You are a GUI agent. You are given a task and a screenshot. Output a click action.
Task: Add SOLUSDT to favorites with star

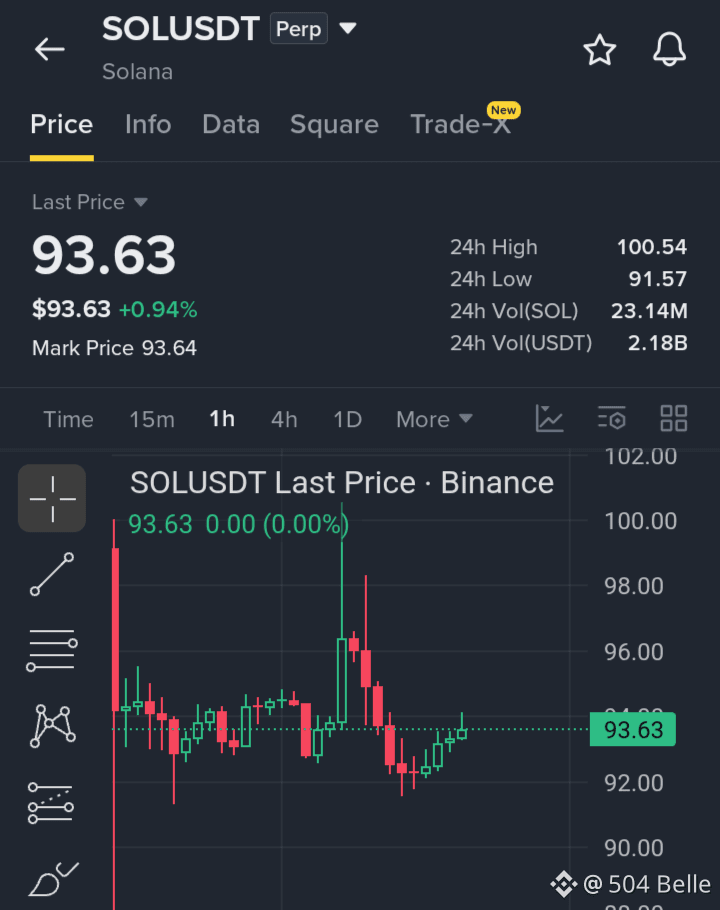[599, 50]
